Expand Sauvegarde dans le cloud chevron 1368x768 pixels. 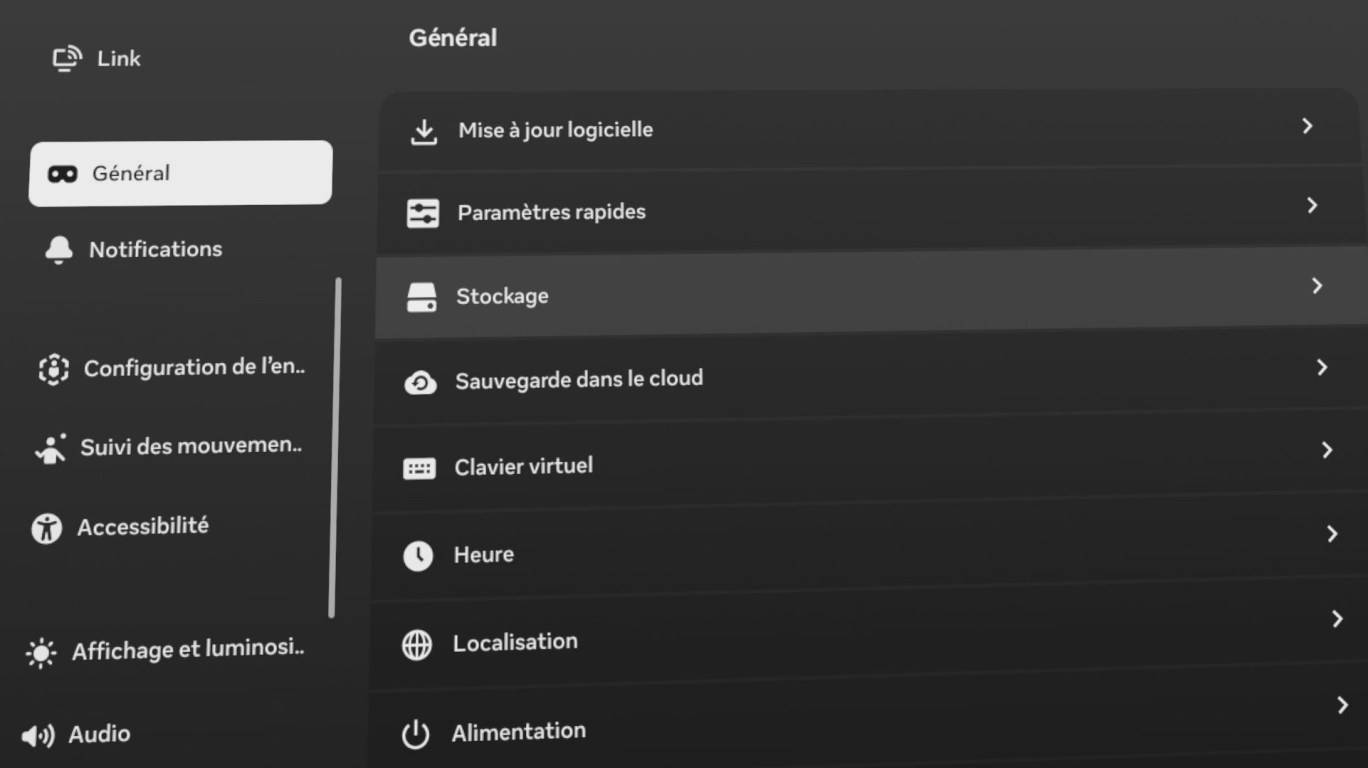(1322, 368)
